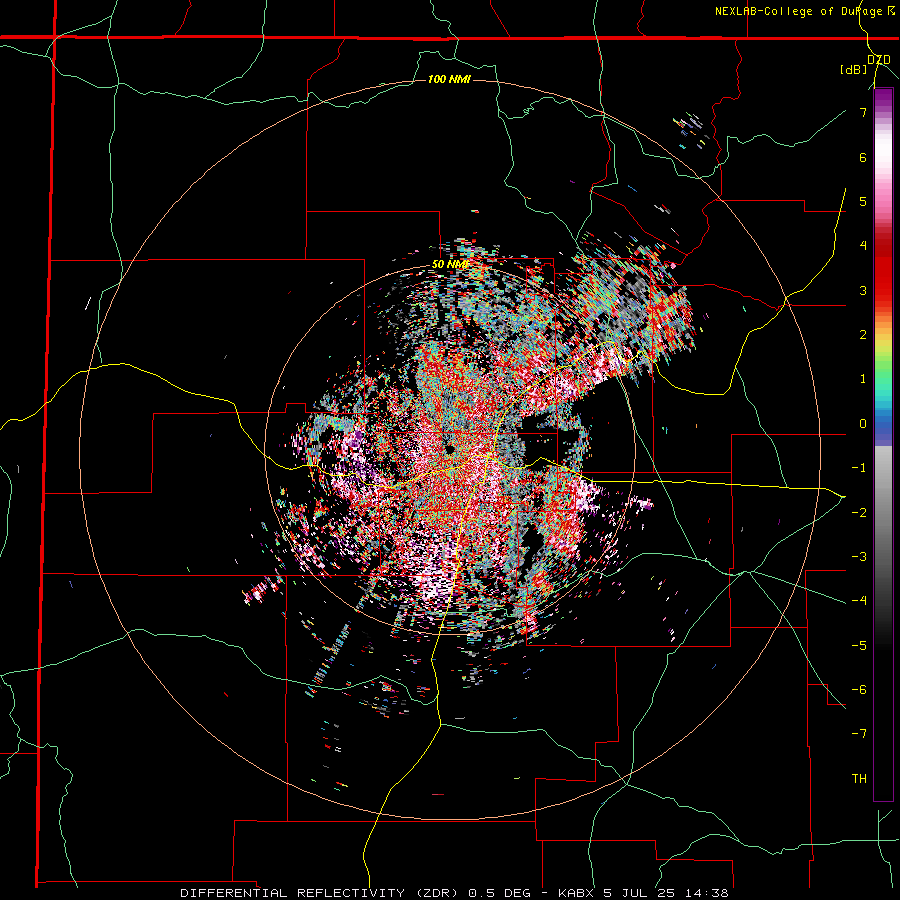Click the [dB] unit label
The width and height of the screenshot is (900, 900).
(x=854, y=70)
